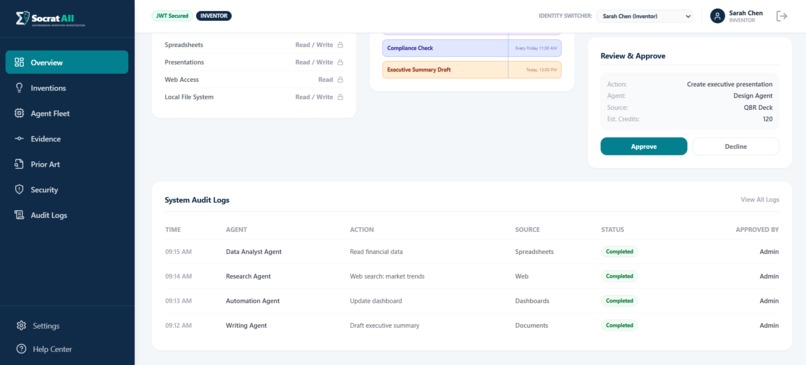Open the Overview menu item

click(x=67, y=62)
